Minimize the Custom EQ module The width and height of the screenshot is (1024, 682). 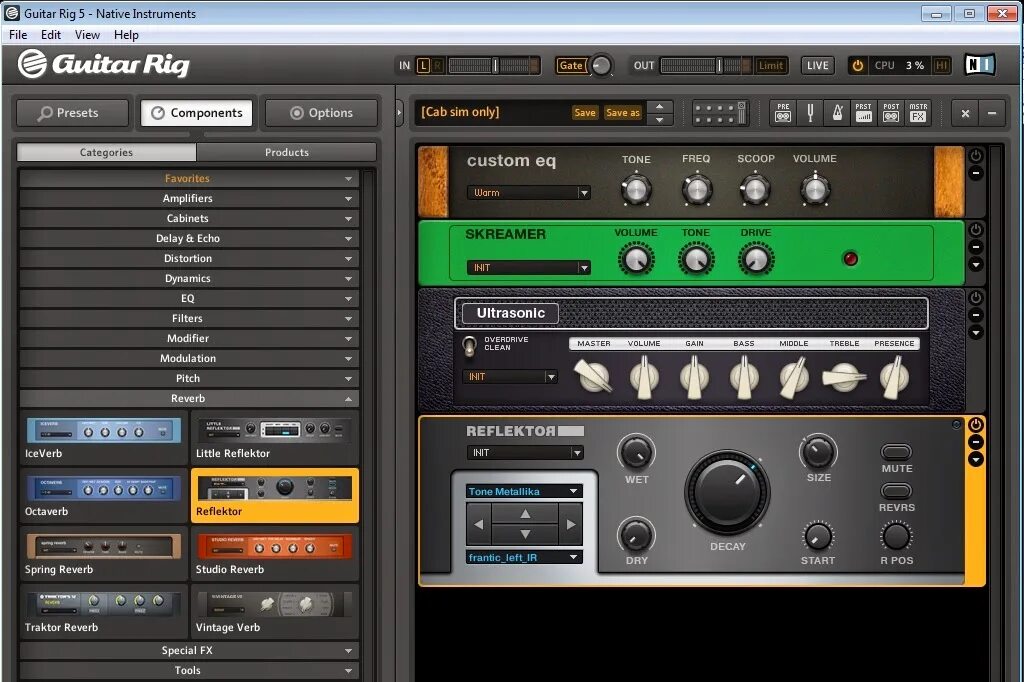click(x=976, y=173)
